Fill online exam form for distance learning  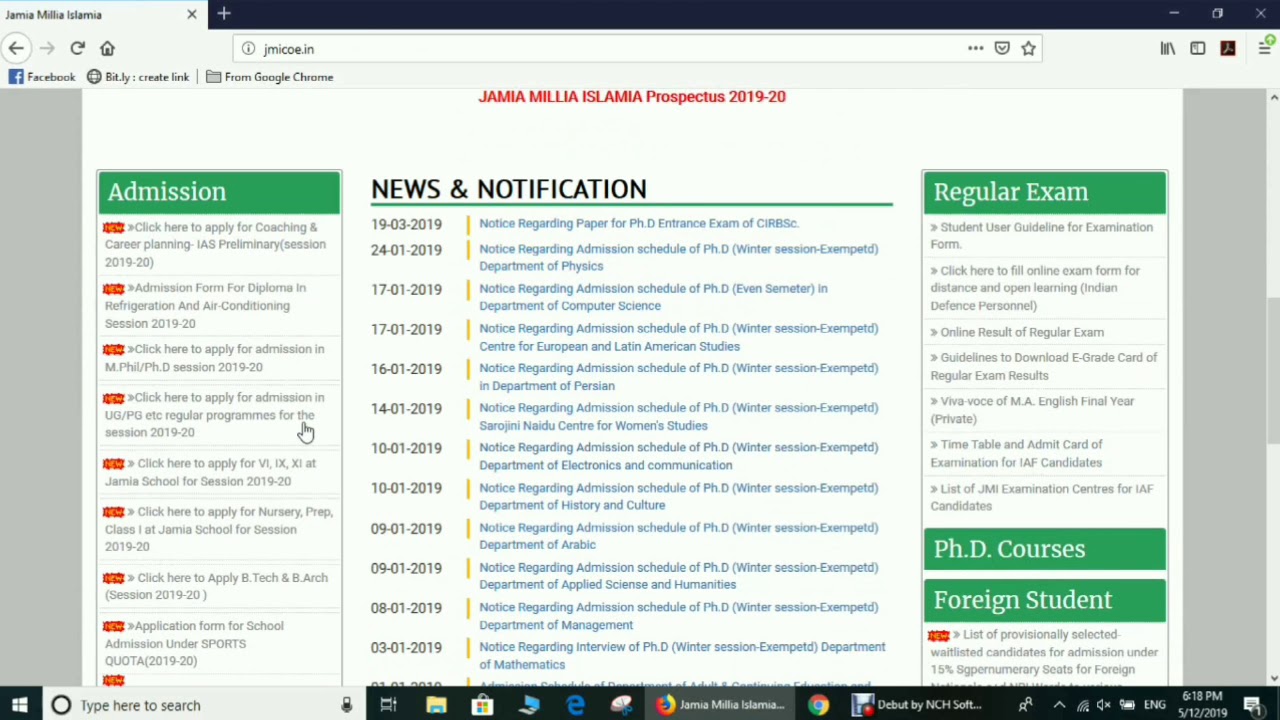[1035, 288]
